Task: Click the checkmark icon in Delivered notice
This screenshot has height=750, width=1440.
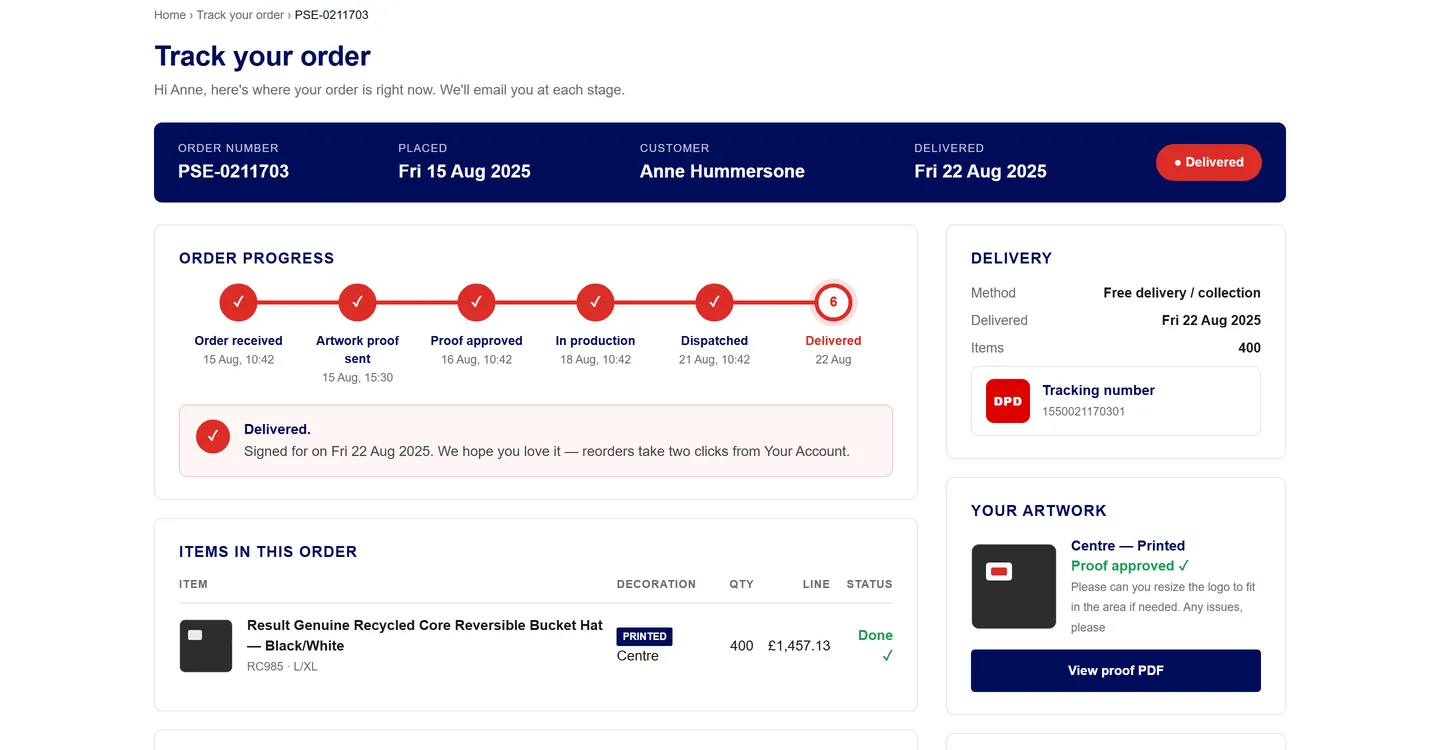Action: [x=213, y=436]
